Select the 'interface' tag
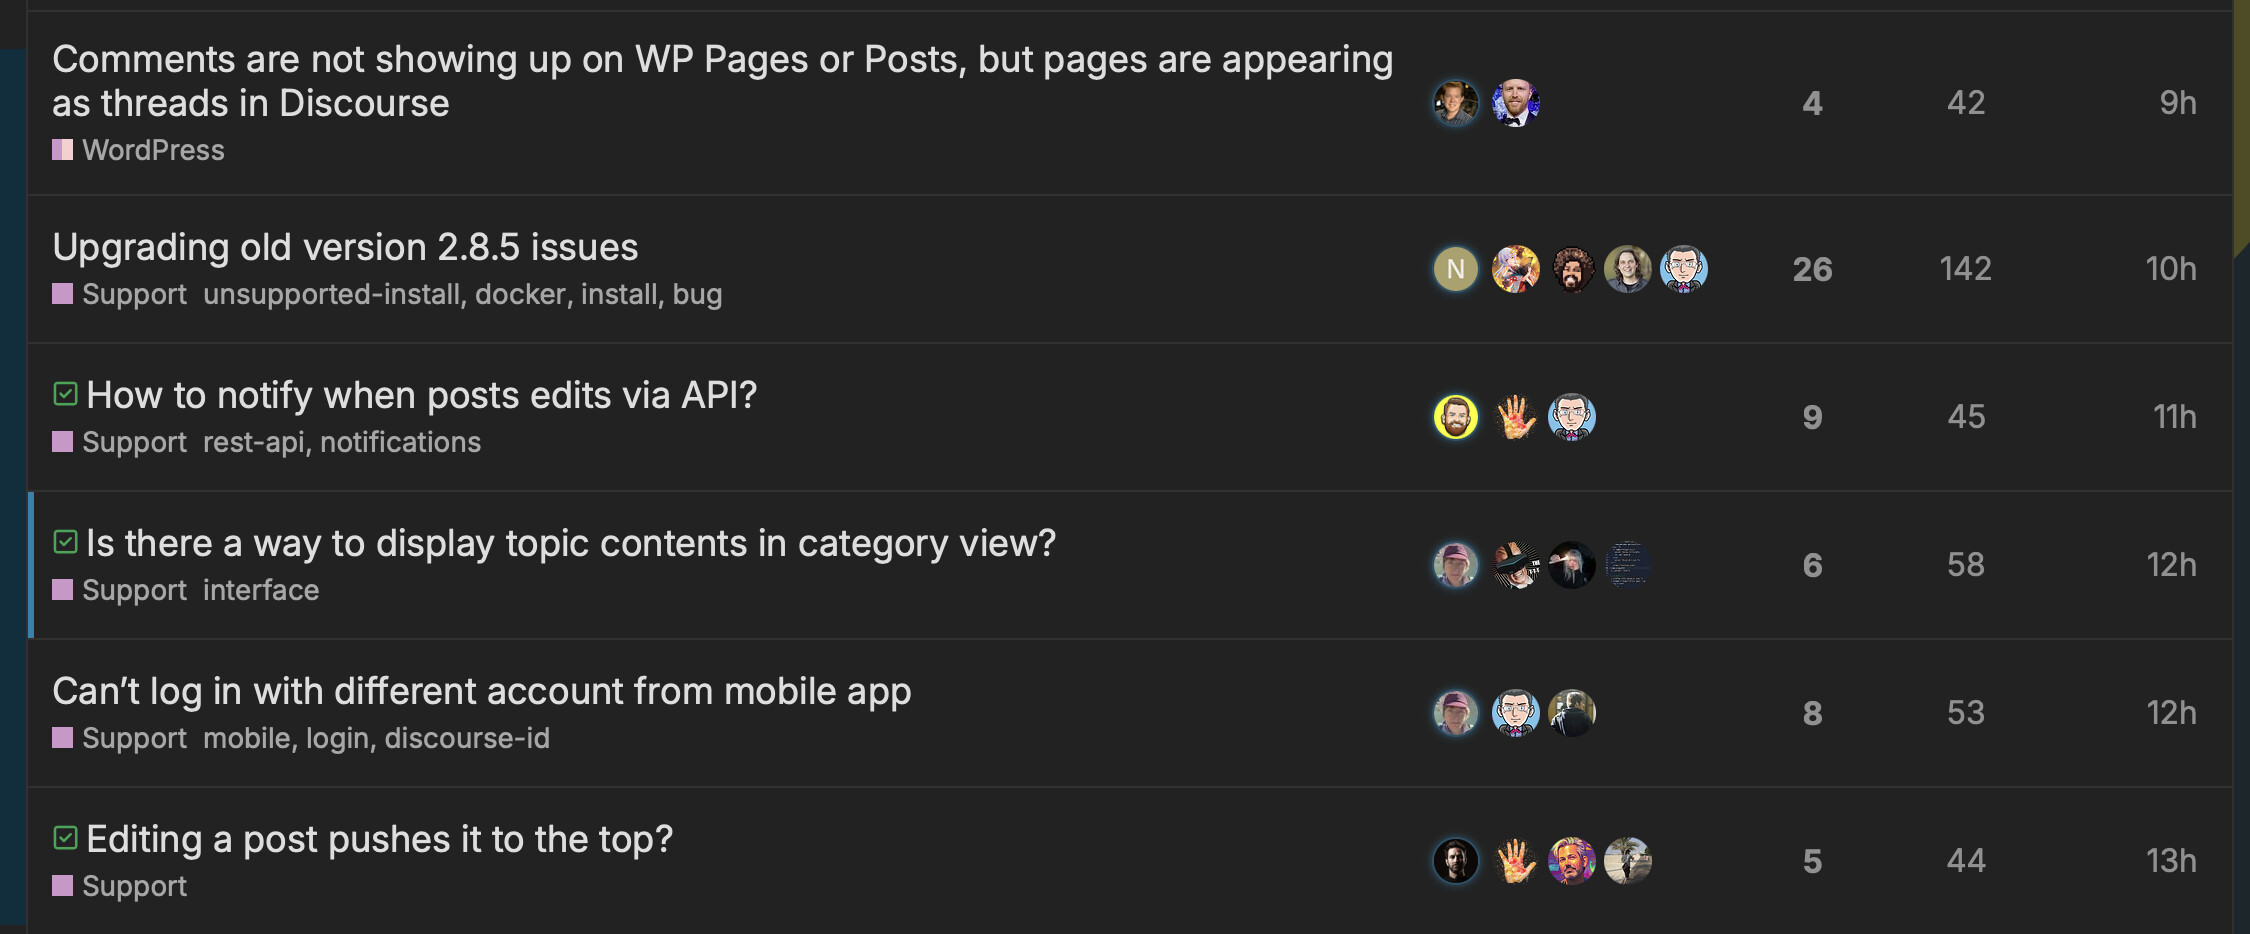The image size is (2250, 934). click(x=261, y=590)
